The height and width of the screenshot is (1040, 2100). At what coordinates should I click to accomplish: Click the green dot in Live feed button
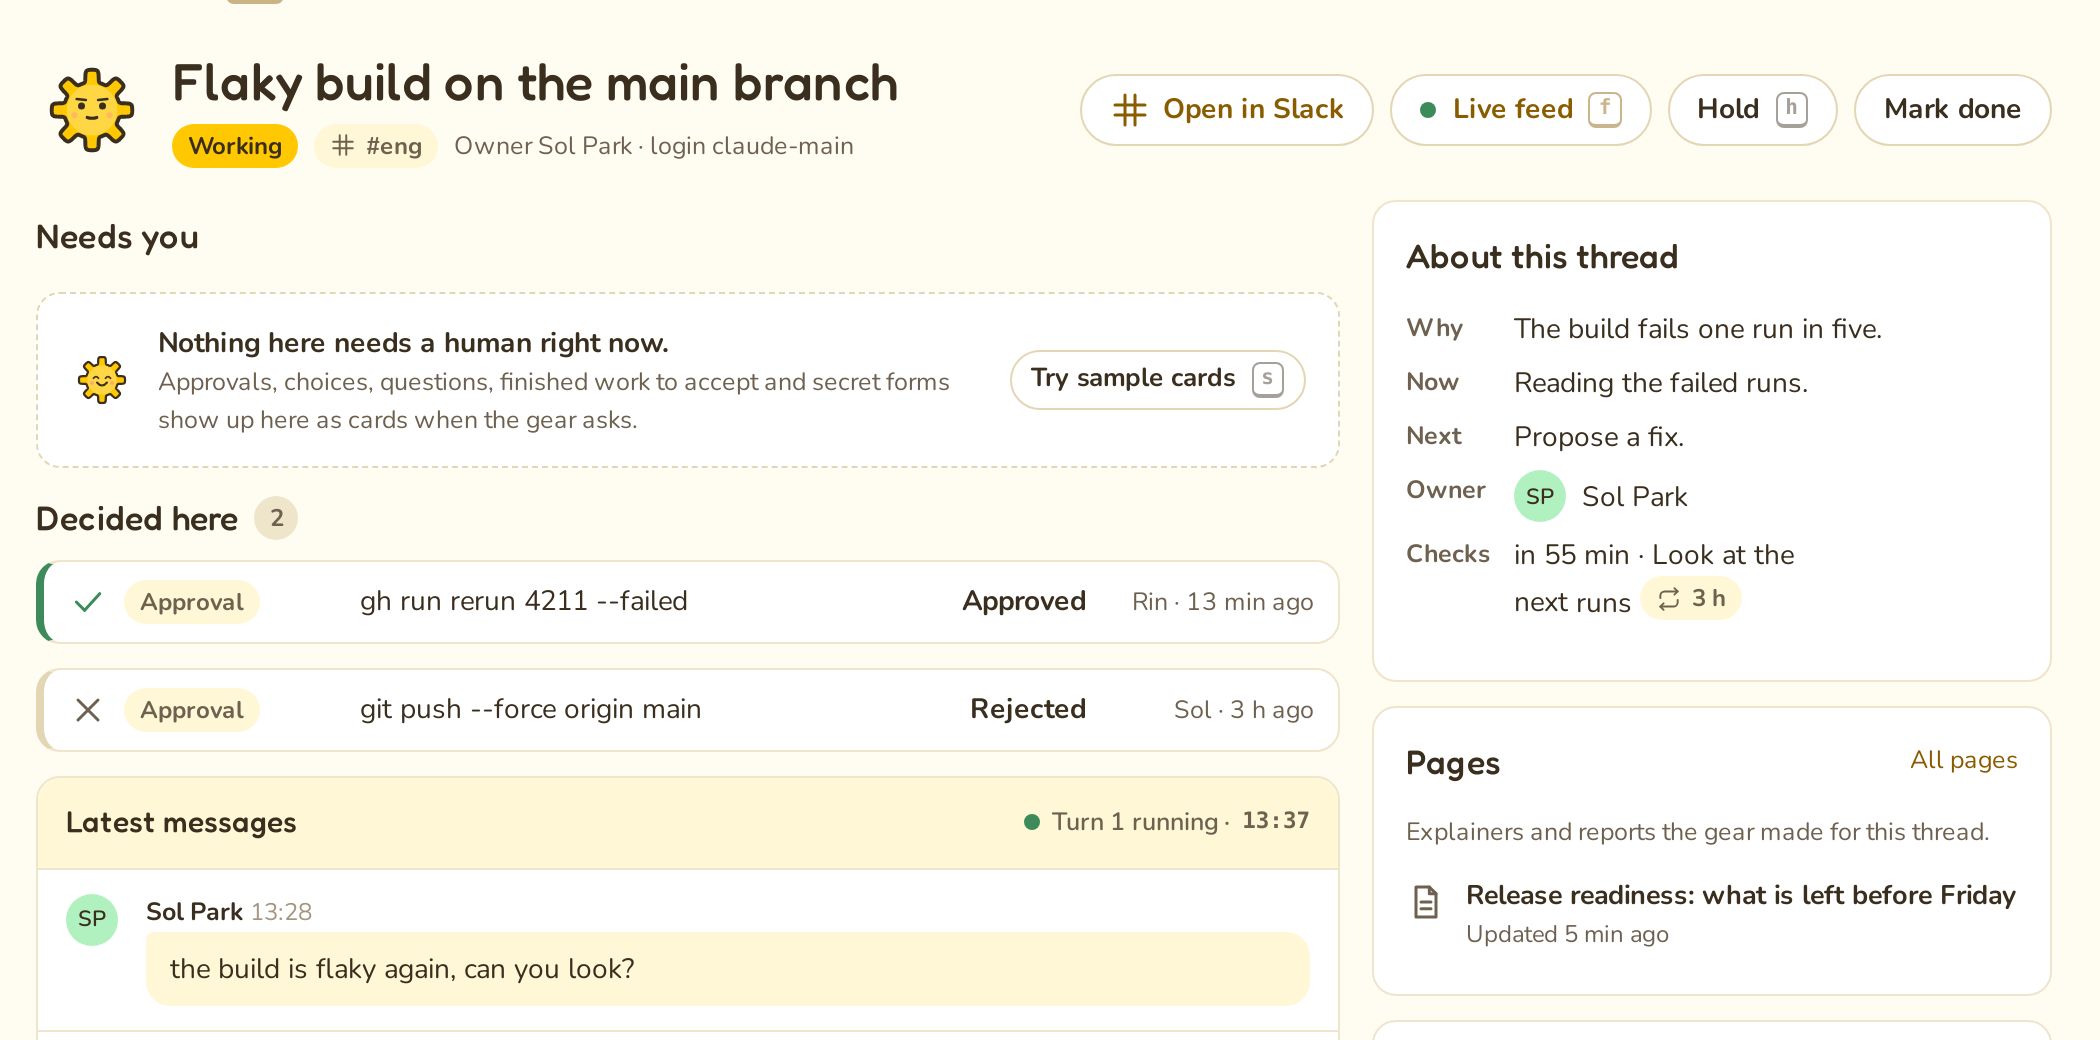1428,110
